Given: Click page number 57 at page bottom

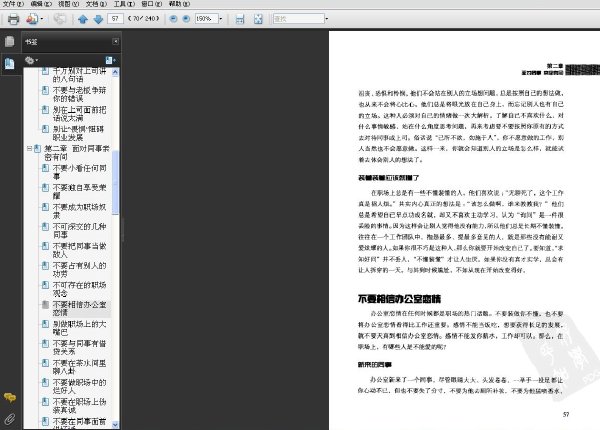Looking at the screenshot, I should click(x=566, y=414).
